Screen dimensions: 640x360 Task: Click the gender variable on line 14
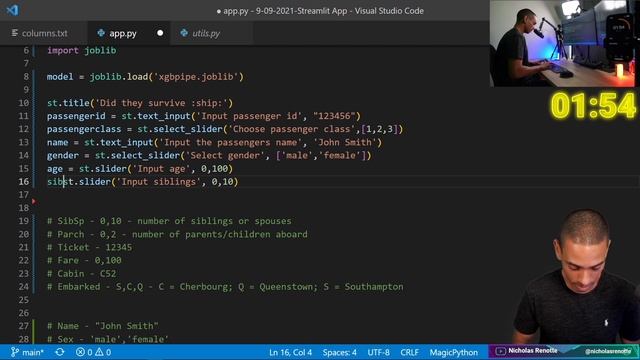[x=63, y=156]
